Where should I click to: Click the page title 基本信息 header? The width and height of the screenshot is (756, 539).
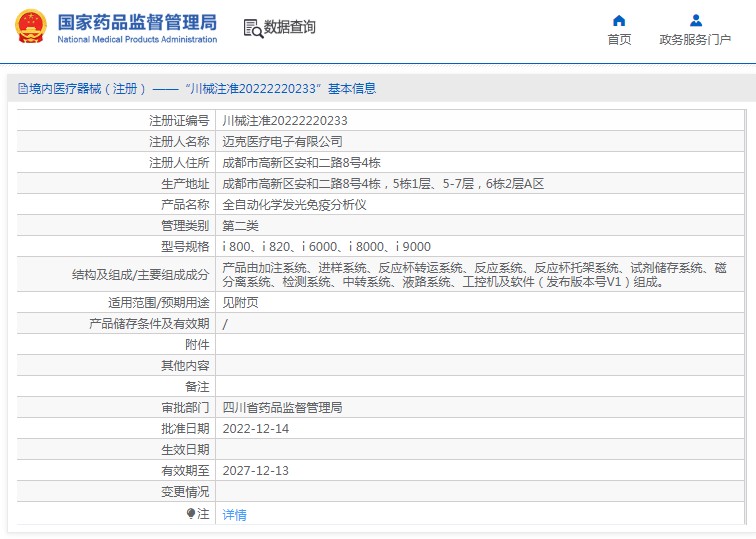(352, 89)
